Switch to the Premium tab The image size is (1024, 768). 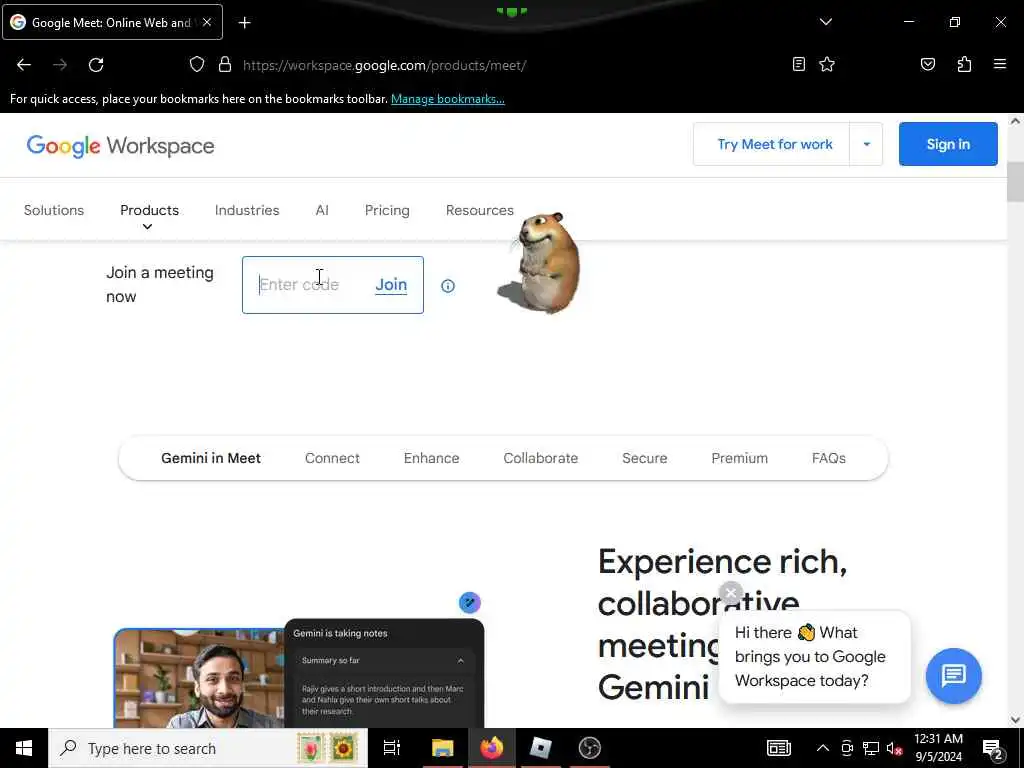point(739,458)
